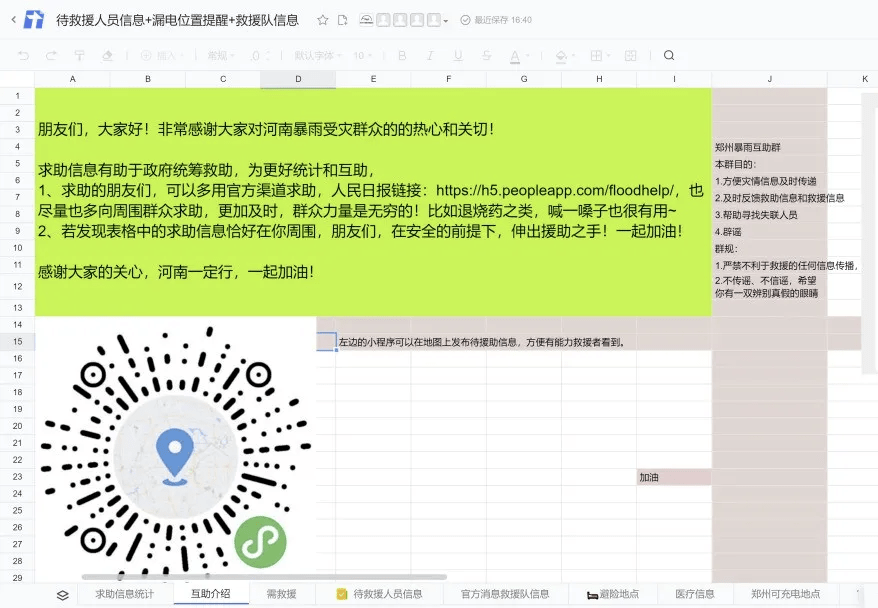The height and width of the screenshot is (608, 878).
Task: Click the 1.方便灾情信息及时传递 cell
Action: 769,181
